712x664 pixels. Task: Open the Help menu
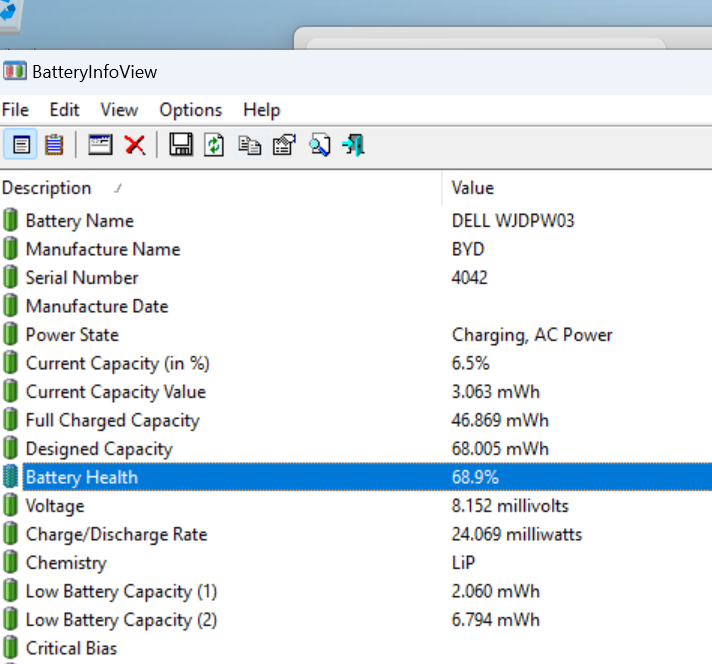[x=262, y=110]
